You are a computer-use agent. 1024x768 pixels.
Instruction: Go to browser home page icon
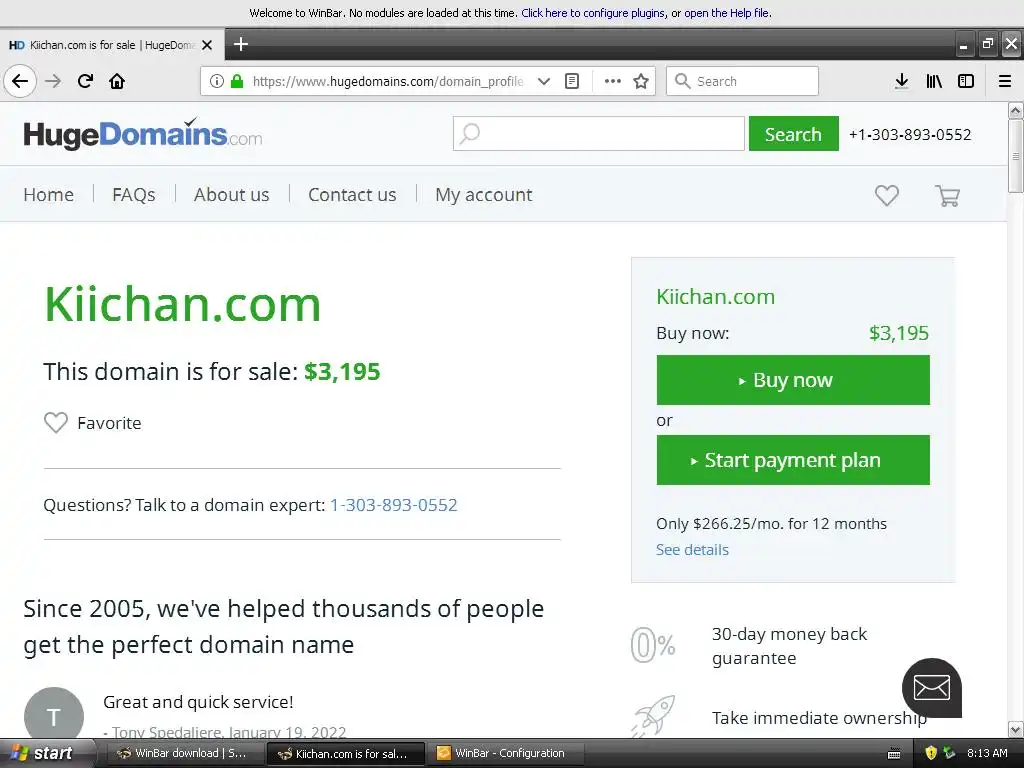[x=117, y=81]
